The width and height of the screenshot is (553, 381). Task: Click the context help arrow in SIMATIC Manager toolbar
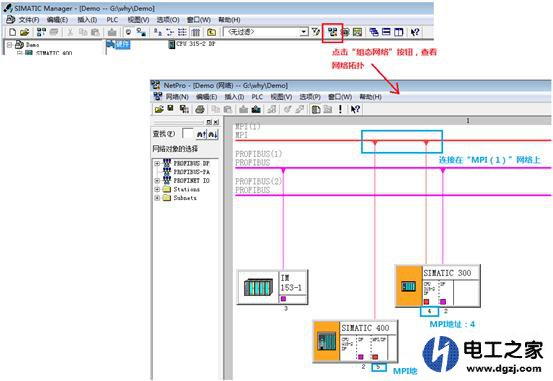tap(415, 32)
